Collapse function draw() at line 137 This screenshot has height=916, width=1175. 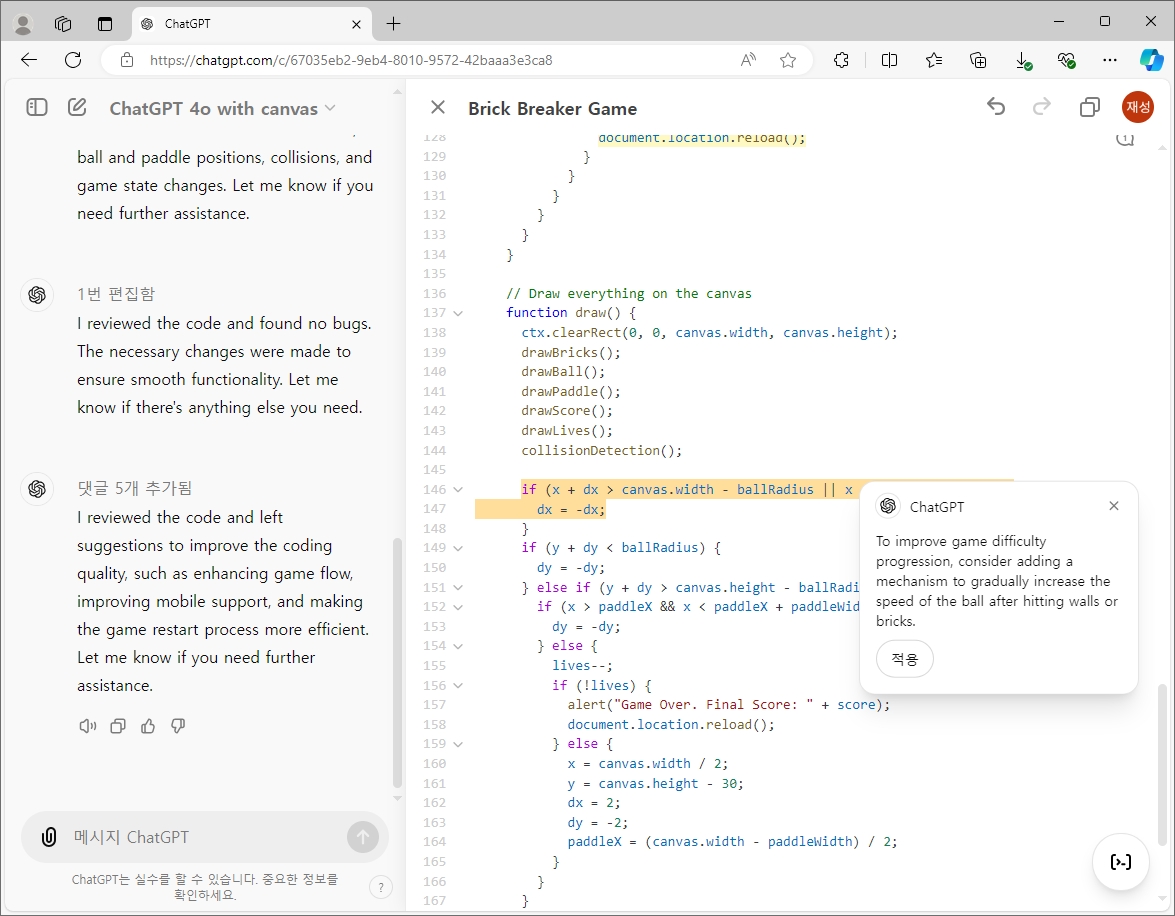(458, 313)
